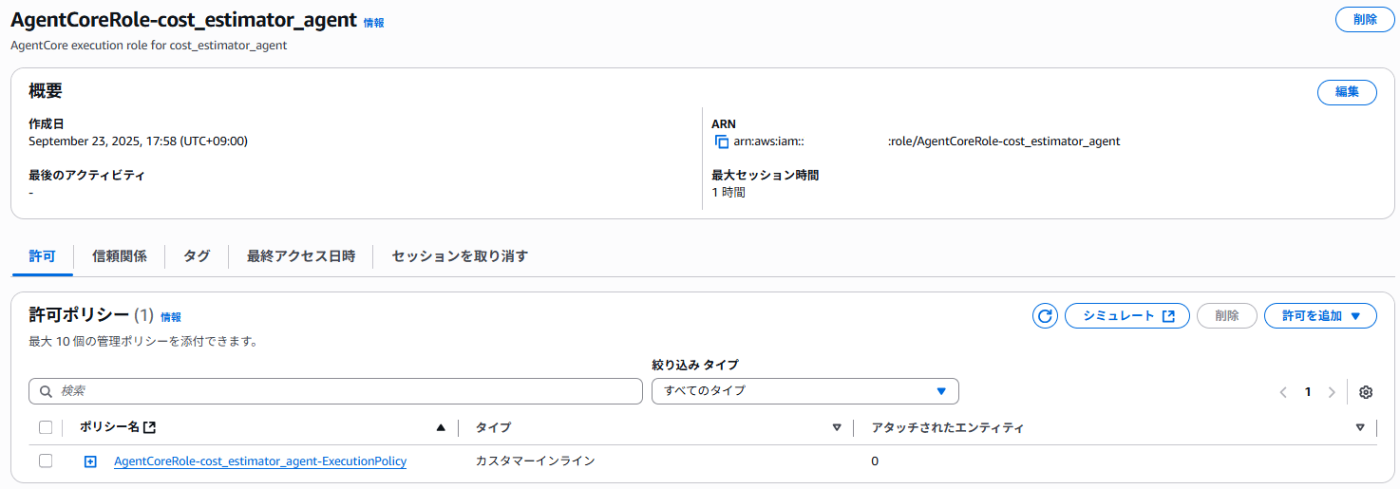
Task: Check the box for the AgentCoreRole-cost_estimator_agent-ExecutionPolicy row
Action: 45,461
